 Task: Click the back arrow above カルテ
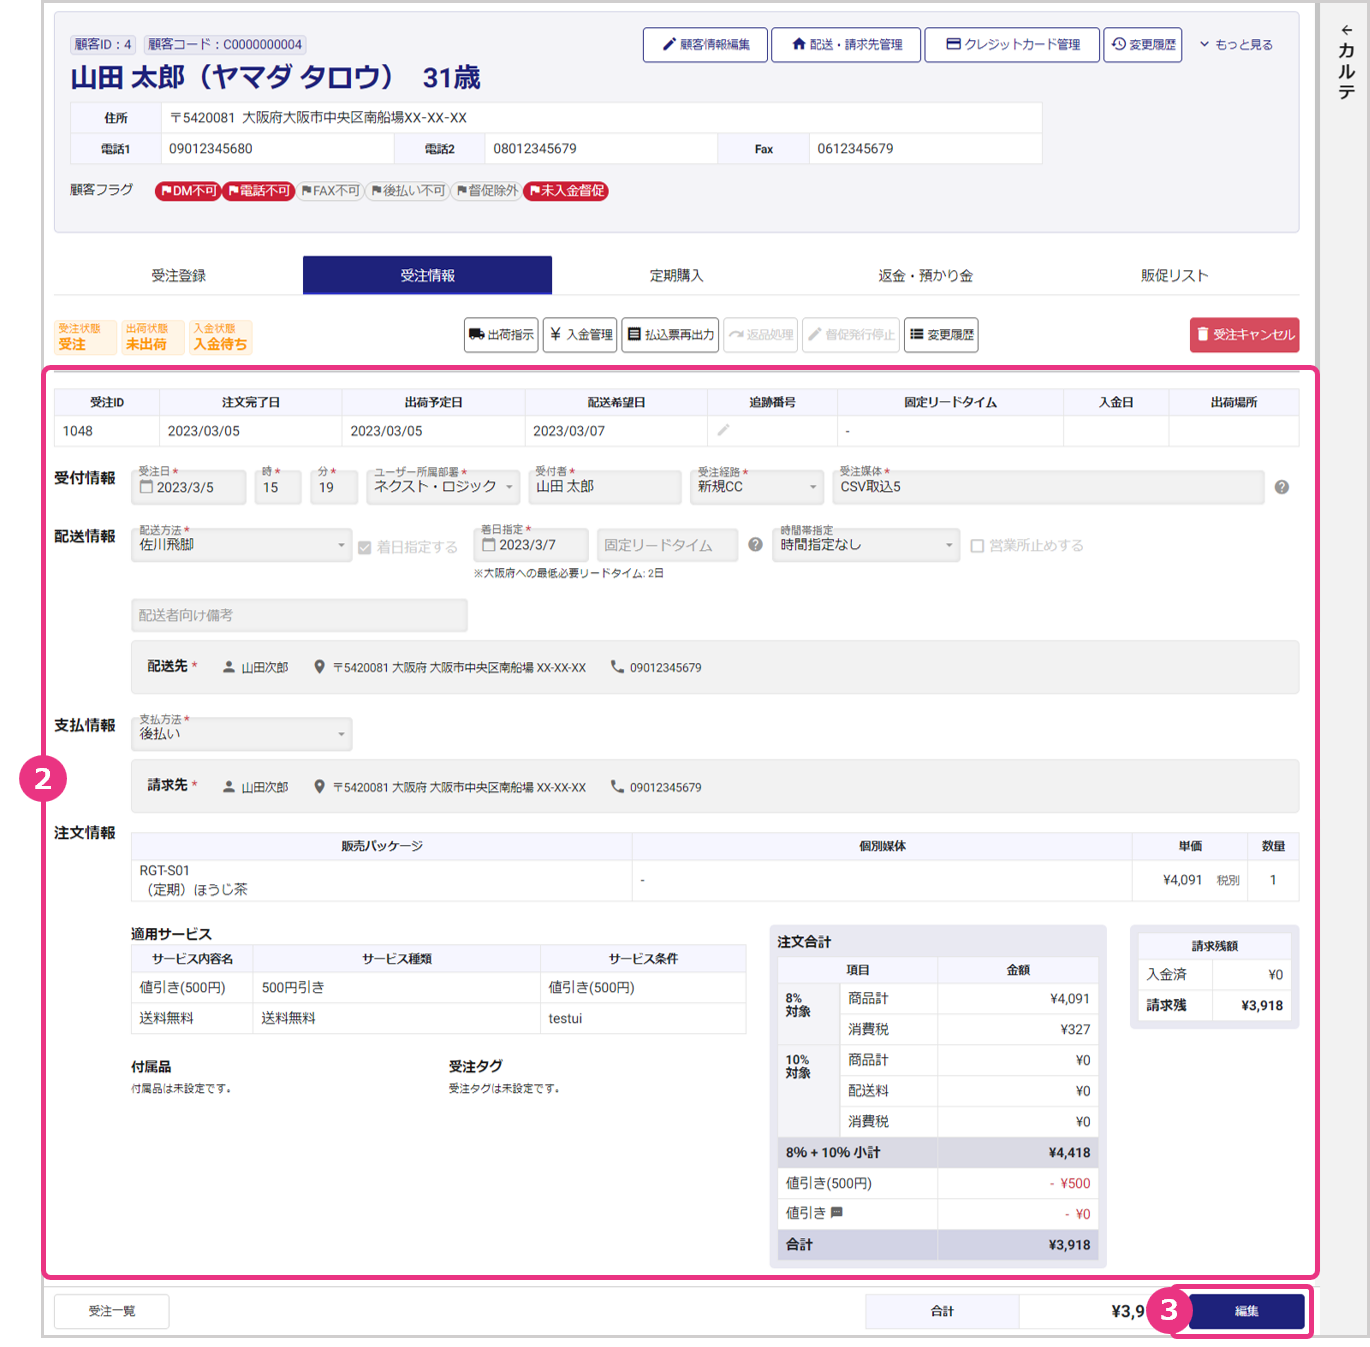tap(1346, 30)
